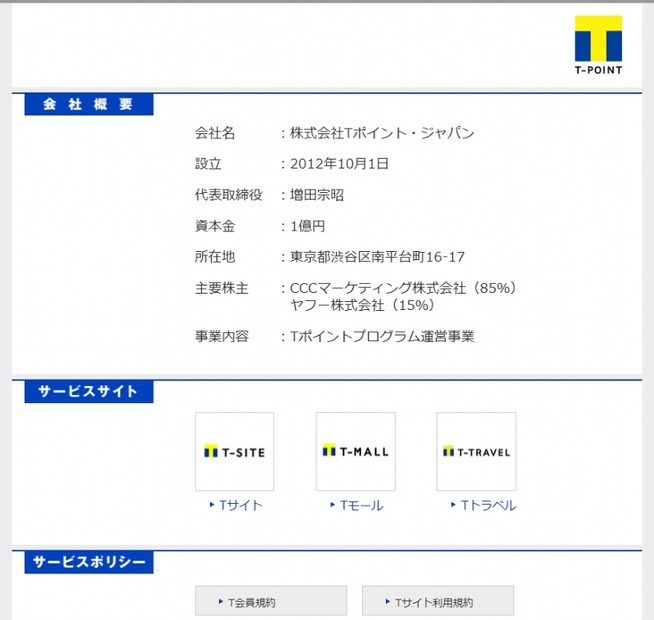The height and width of the screenshot is (620, 654).
Task: Click the 主要株主 label
Action: pyautogui.click(x=221, y=288)
